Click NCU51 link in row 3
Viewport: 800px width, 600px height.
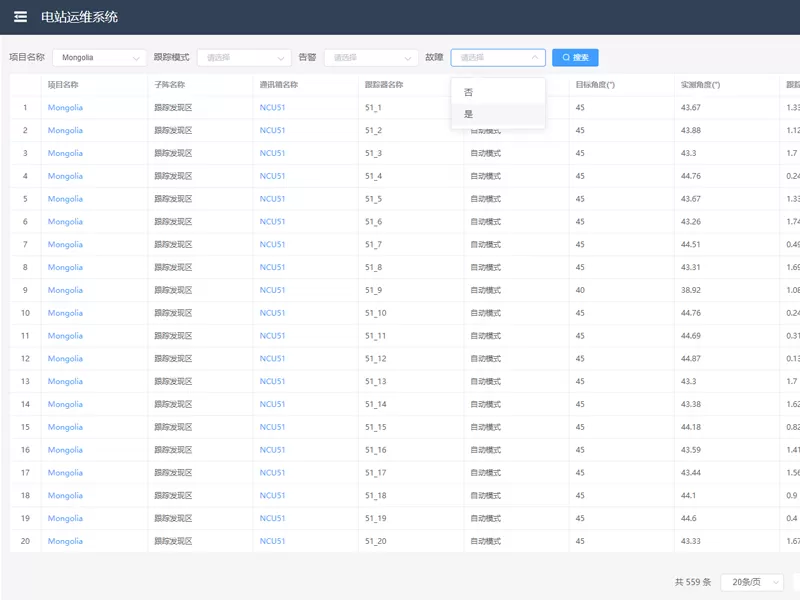coord(272,153)
